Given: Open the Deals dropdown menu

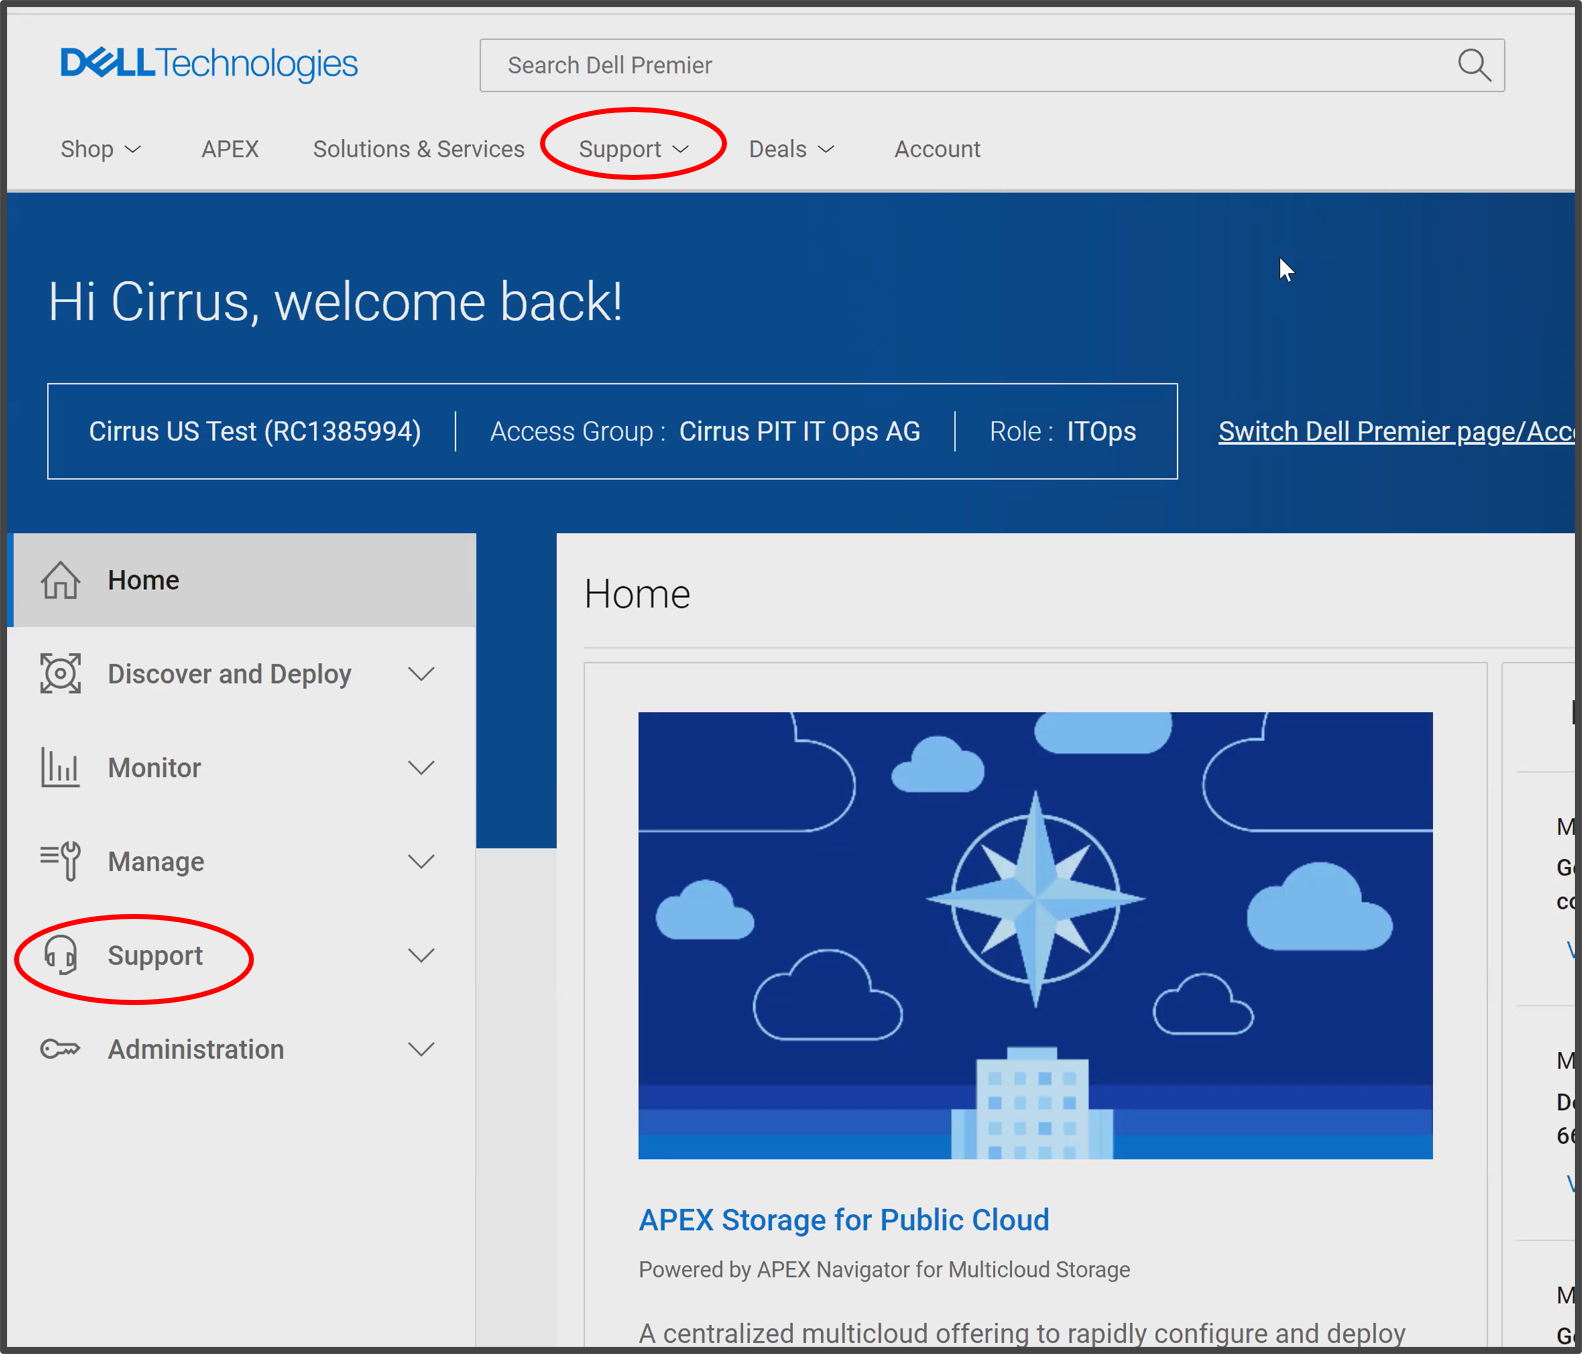Looking at the screenshot, I should coord(792,149).
